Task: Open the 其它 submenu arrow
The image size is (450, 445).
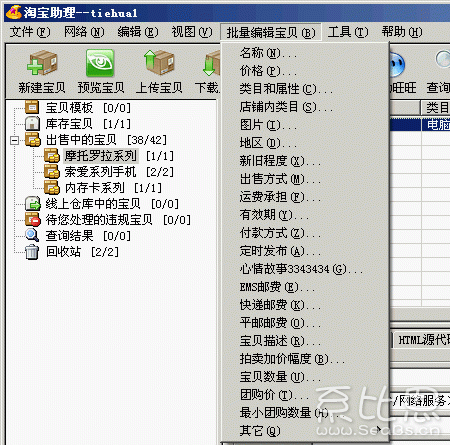Action: coord(379,429)
